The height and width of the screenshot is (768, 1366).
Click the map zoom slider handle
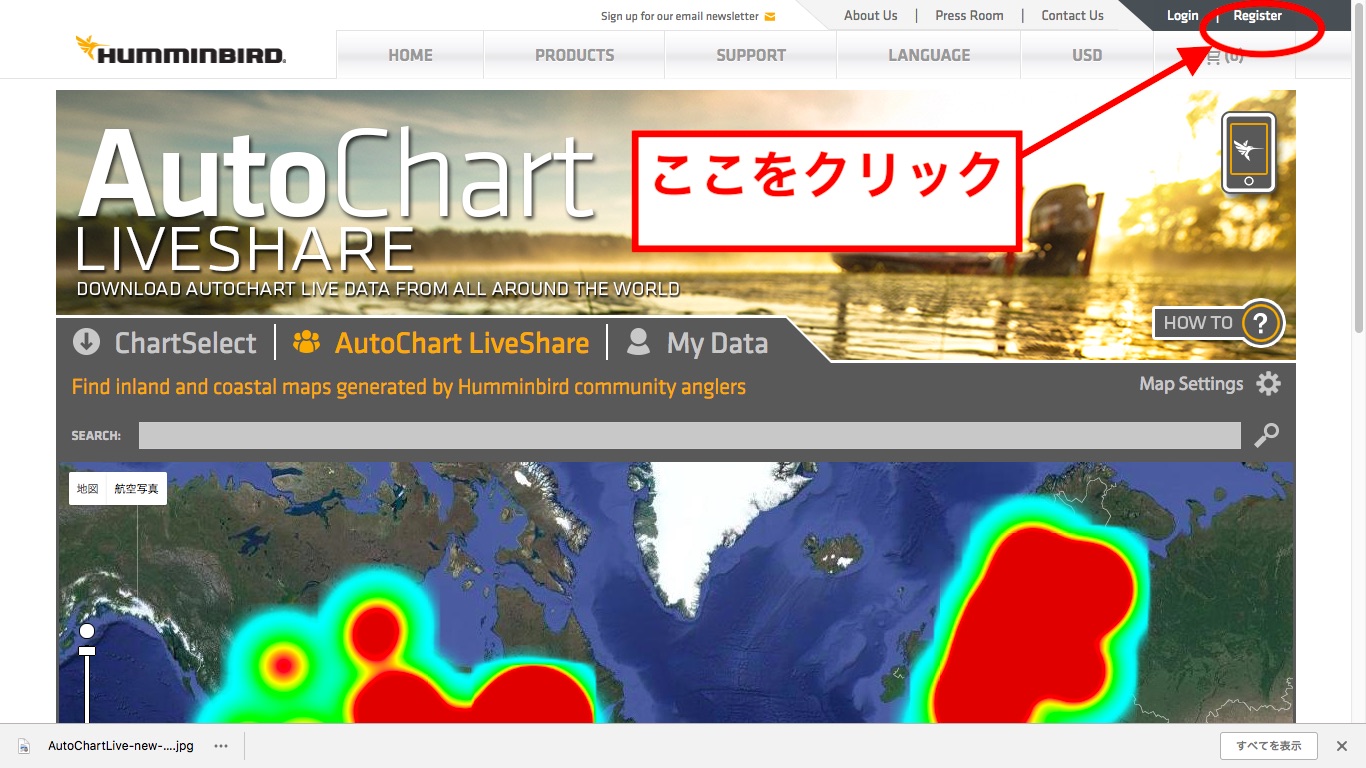87,652
